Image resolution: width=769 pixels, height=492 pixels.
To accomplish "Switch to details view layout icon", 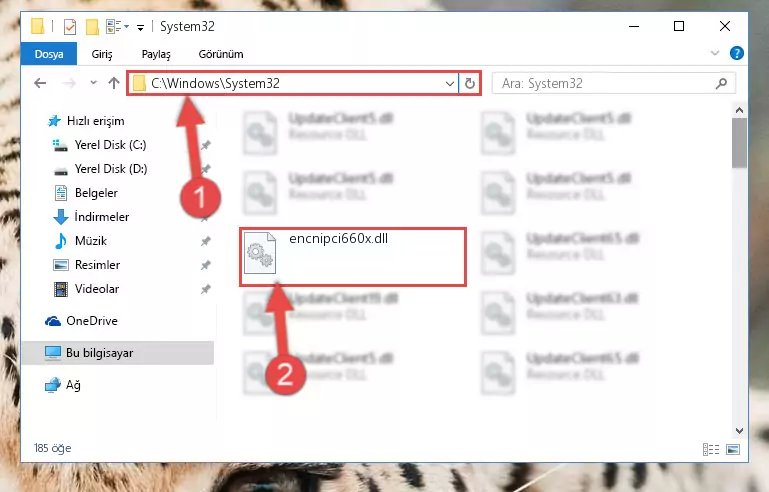I will coord(711,449).
